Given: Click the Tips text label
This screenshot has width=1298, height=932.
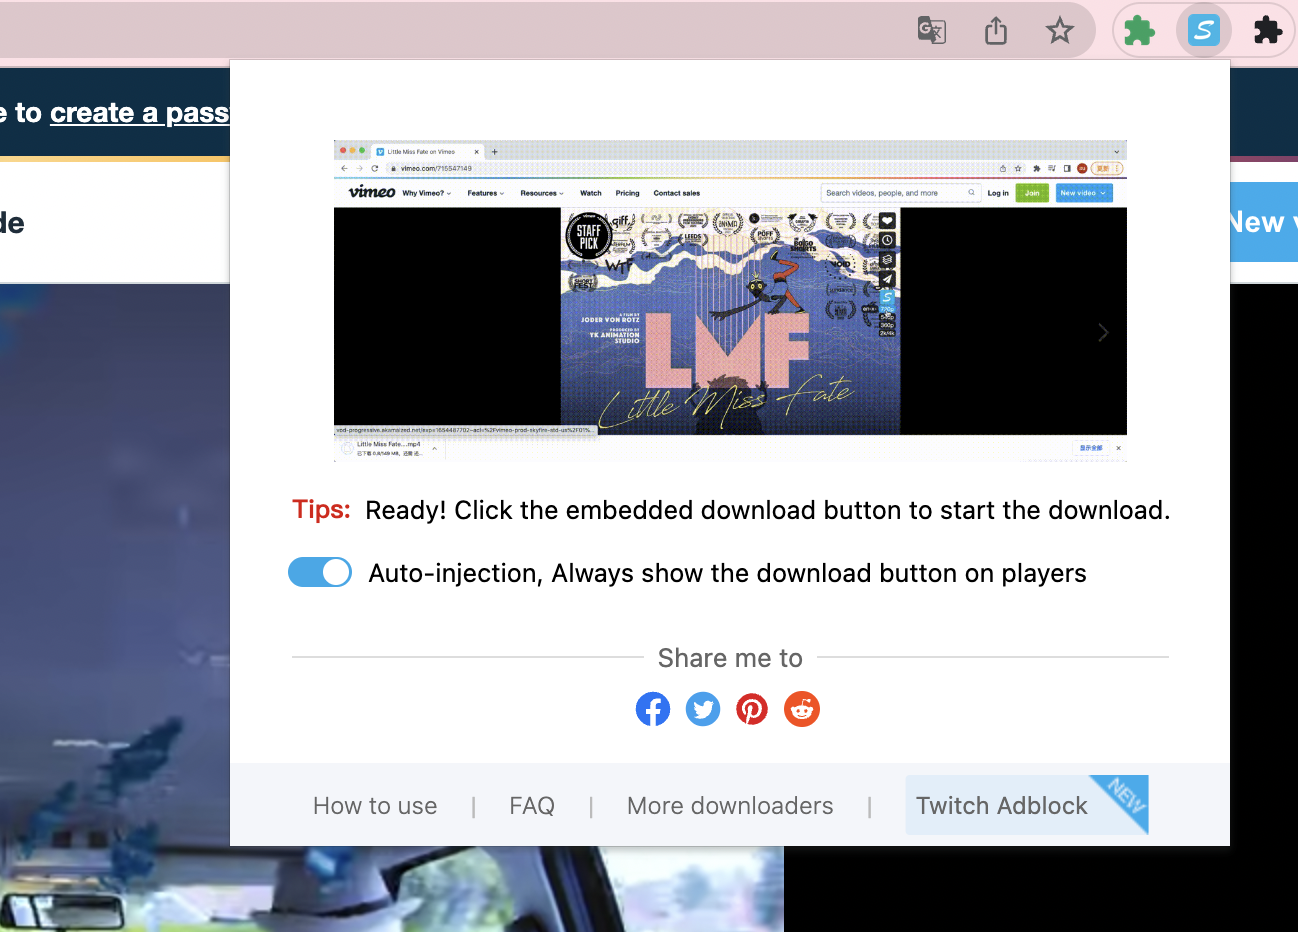Looking at the screenshot, I should 321,510.
